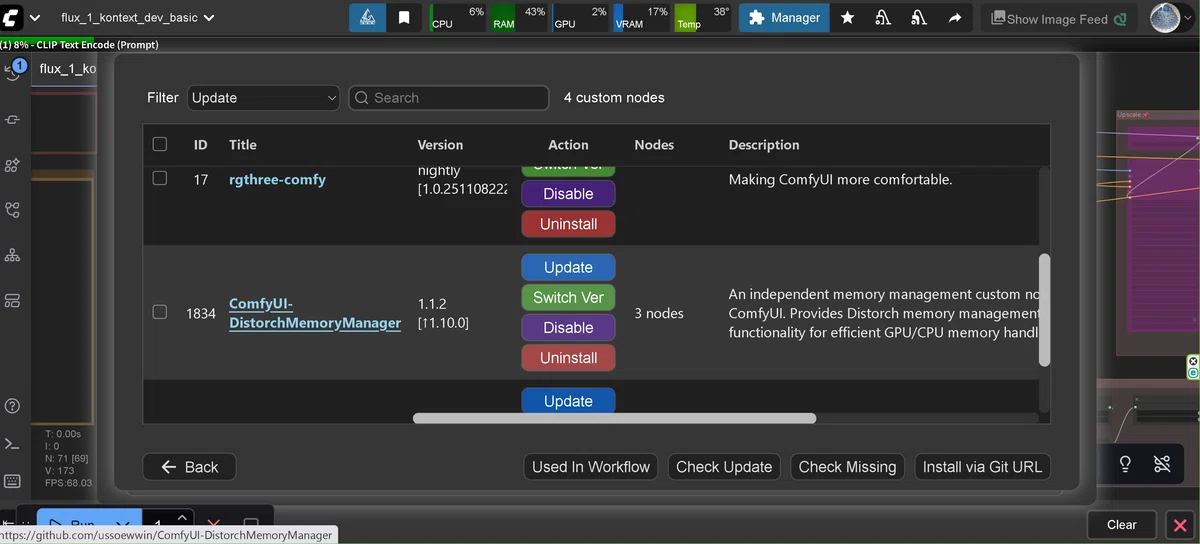Open the model library branch icon

(x=13, y=210)
